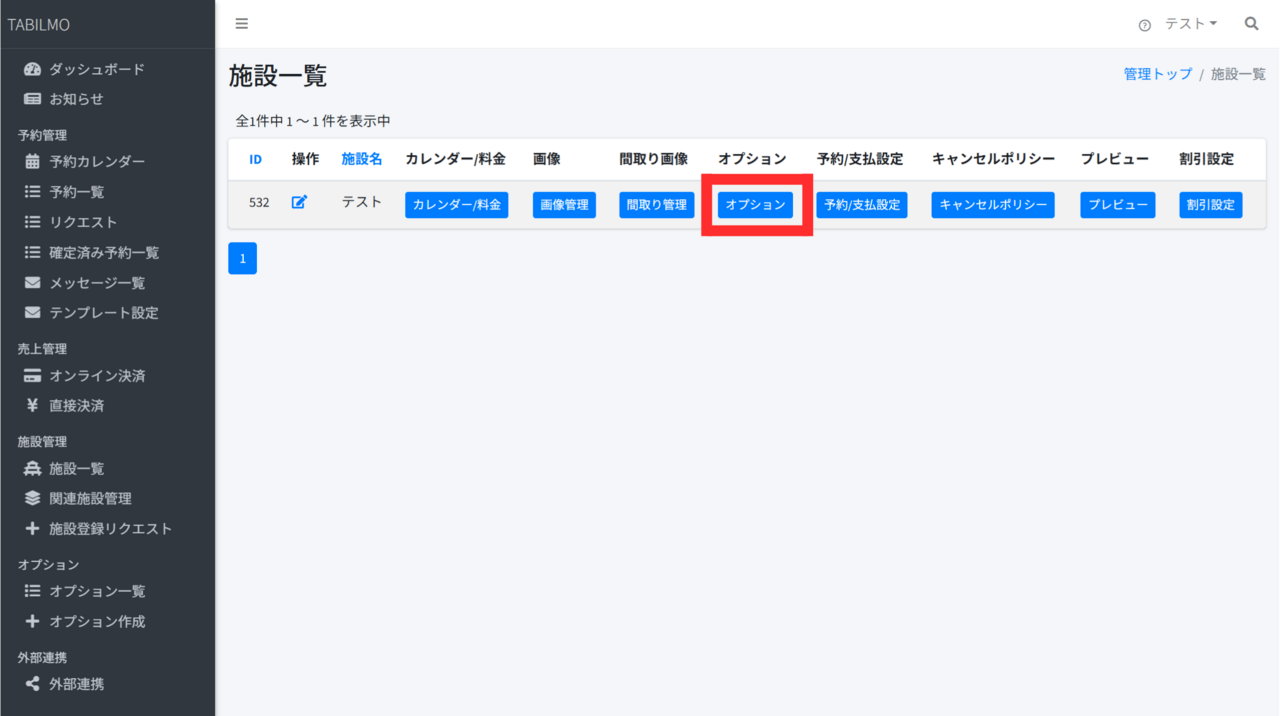This screenshot has width=1280, height=716.
Task: Open 直接決済 in the sidebar
Action: [76, 406]
